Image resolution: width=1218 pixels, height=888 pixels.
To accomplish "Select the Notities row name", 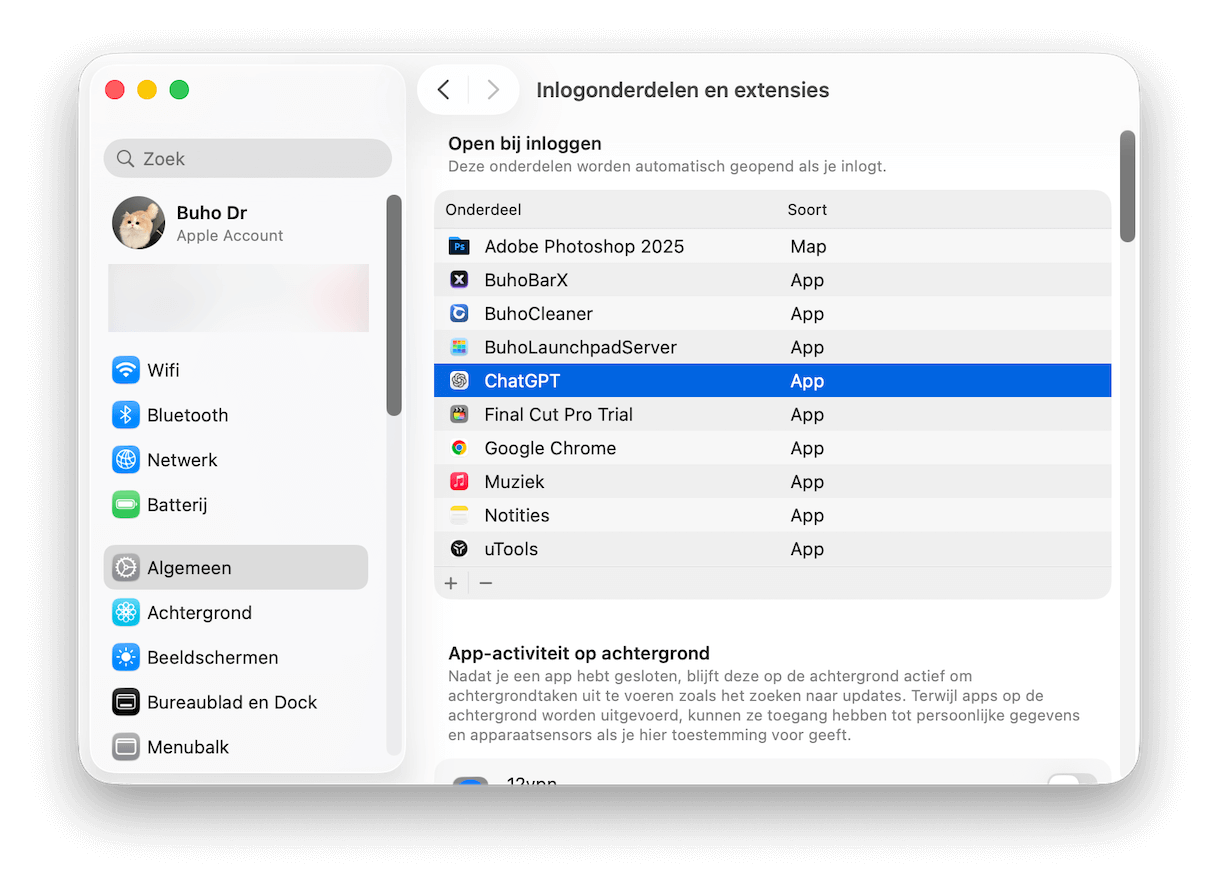I will pos(517,515).
